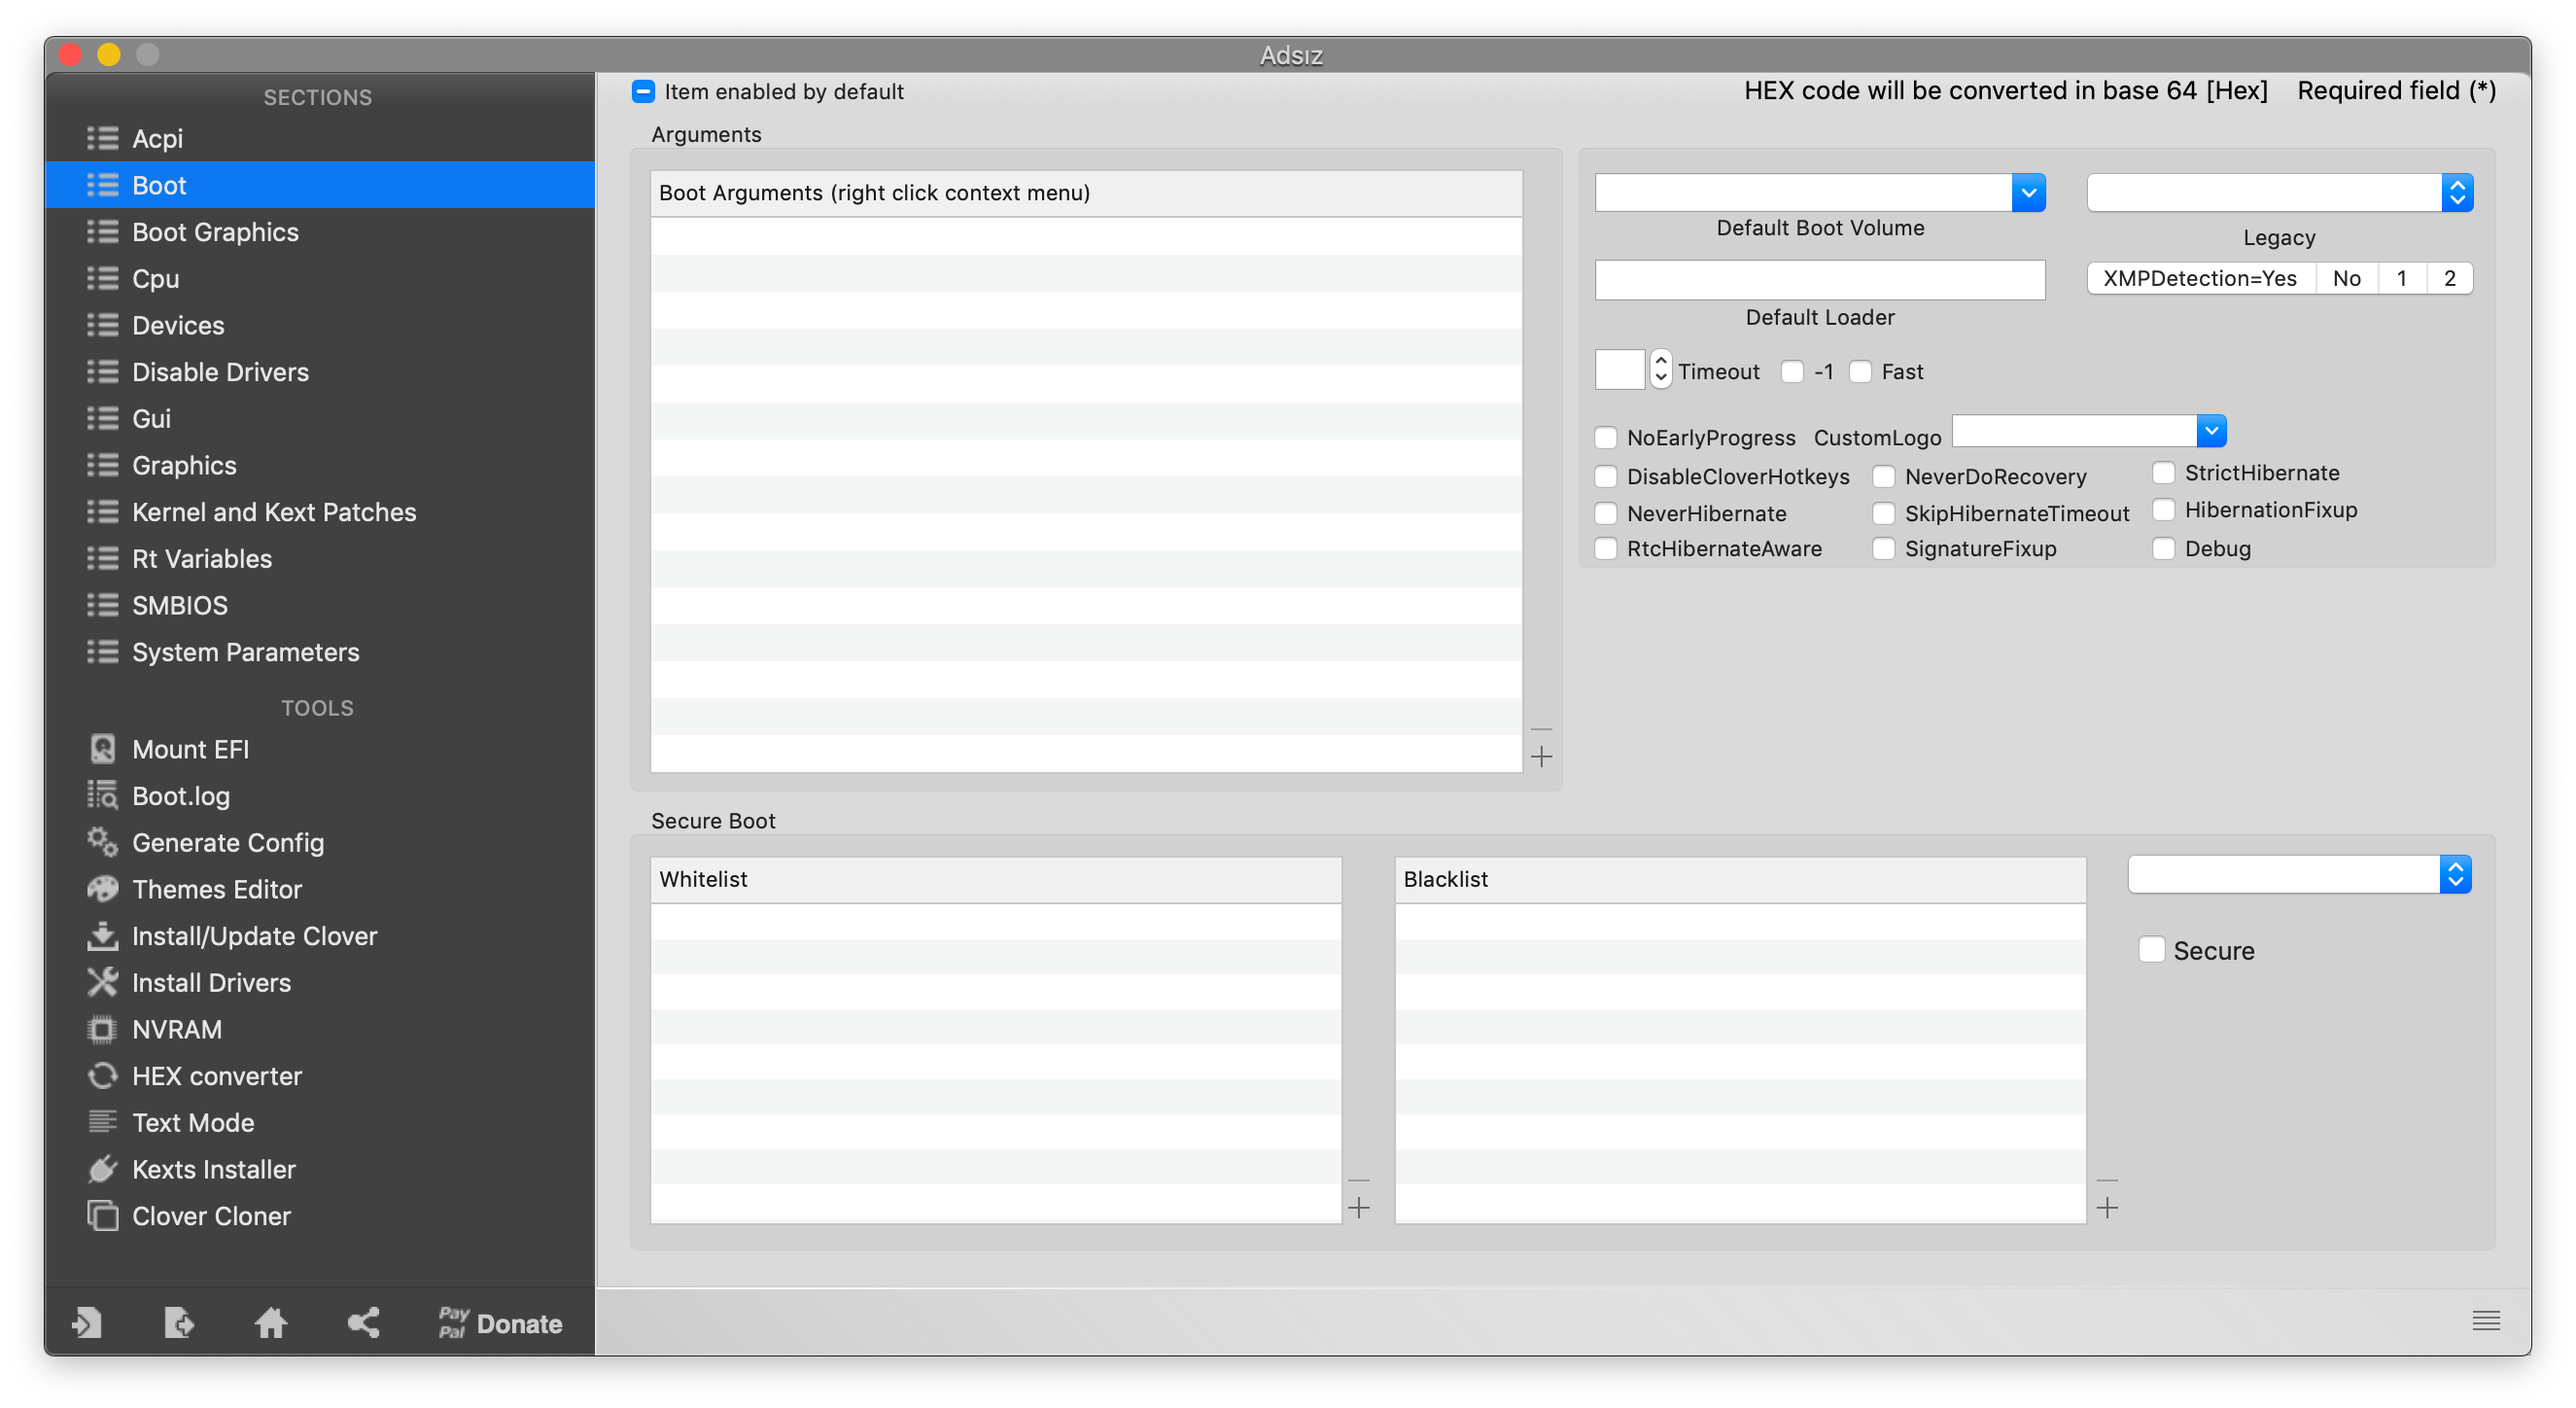Screen dimensions: 2576x1408
Task: Add a boot argument with plus button
Action: [x=1541, y=757]
